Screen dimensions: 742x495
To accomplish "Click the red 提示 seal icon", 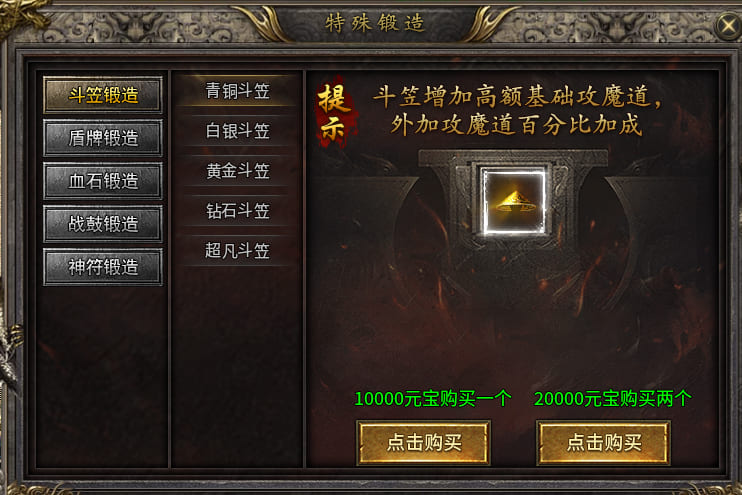I will coord(336,112).
